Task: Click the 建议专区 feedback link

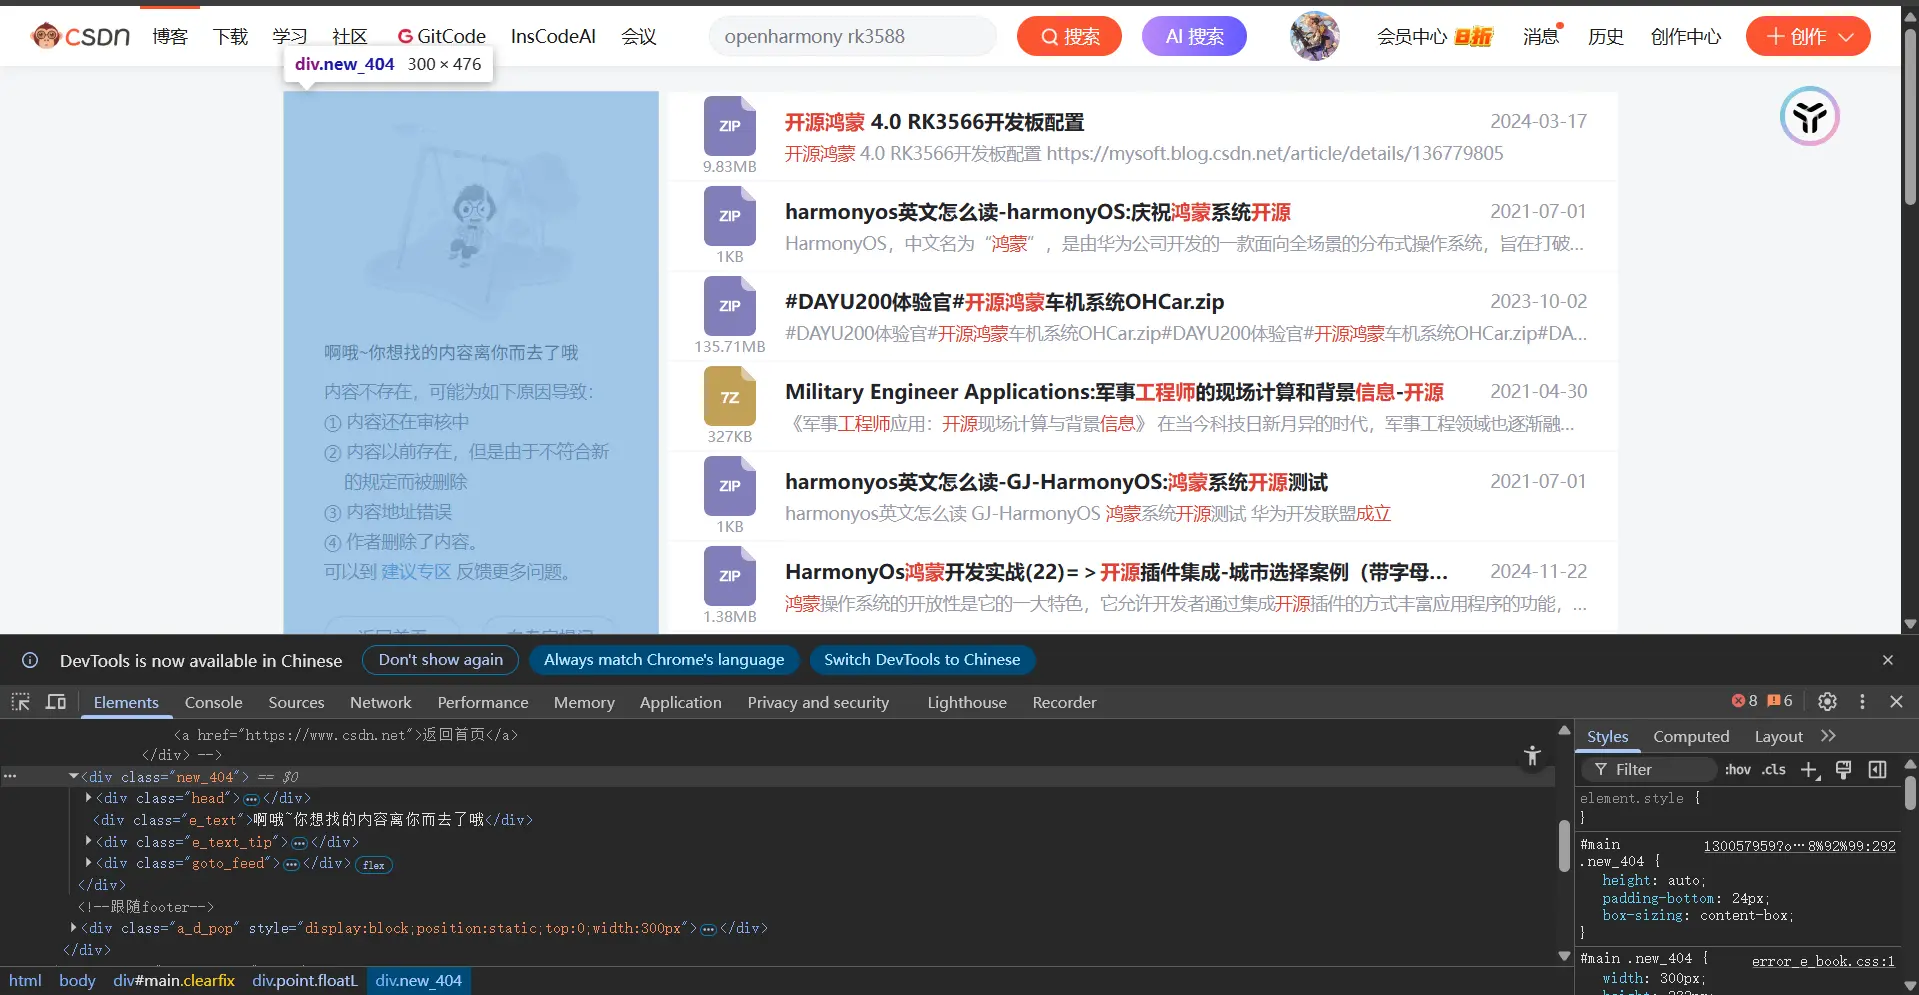Action: coord(416,572)
